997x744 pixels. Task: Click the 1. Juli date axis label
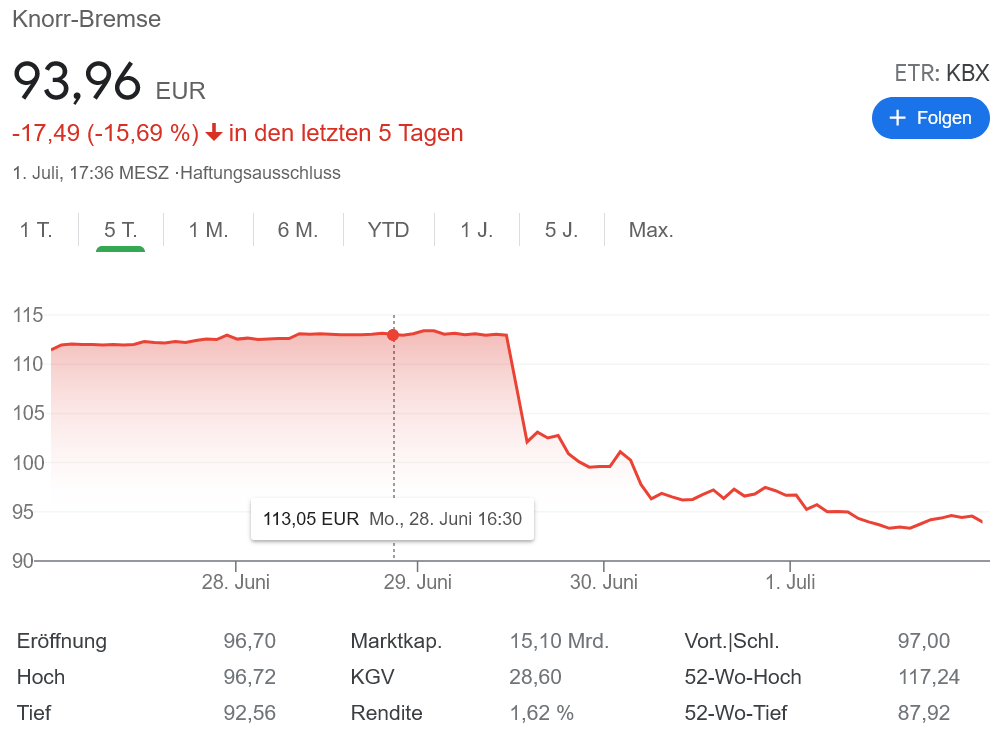click(x=789, y=581)
